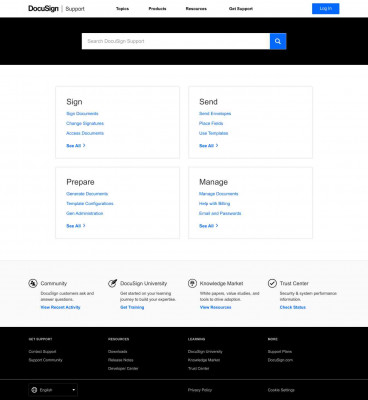The height and width of the screenshot is (400, 368).
Task: Click the DocuSign Support logo
Action: point(56,9)
